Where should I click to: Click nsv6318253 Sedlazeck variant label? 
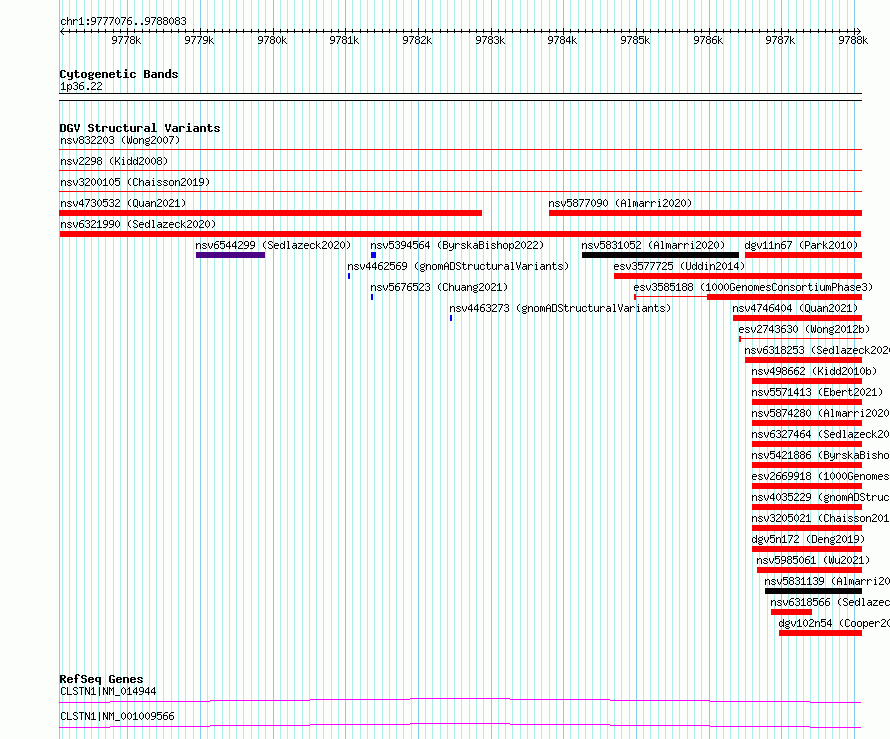(x=817, y=350)
